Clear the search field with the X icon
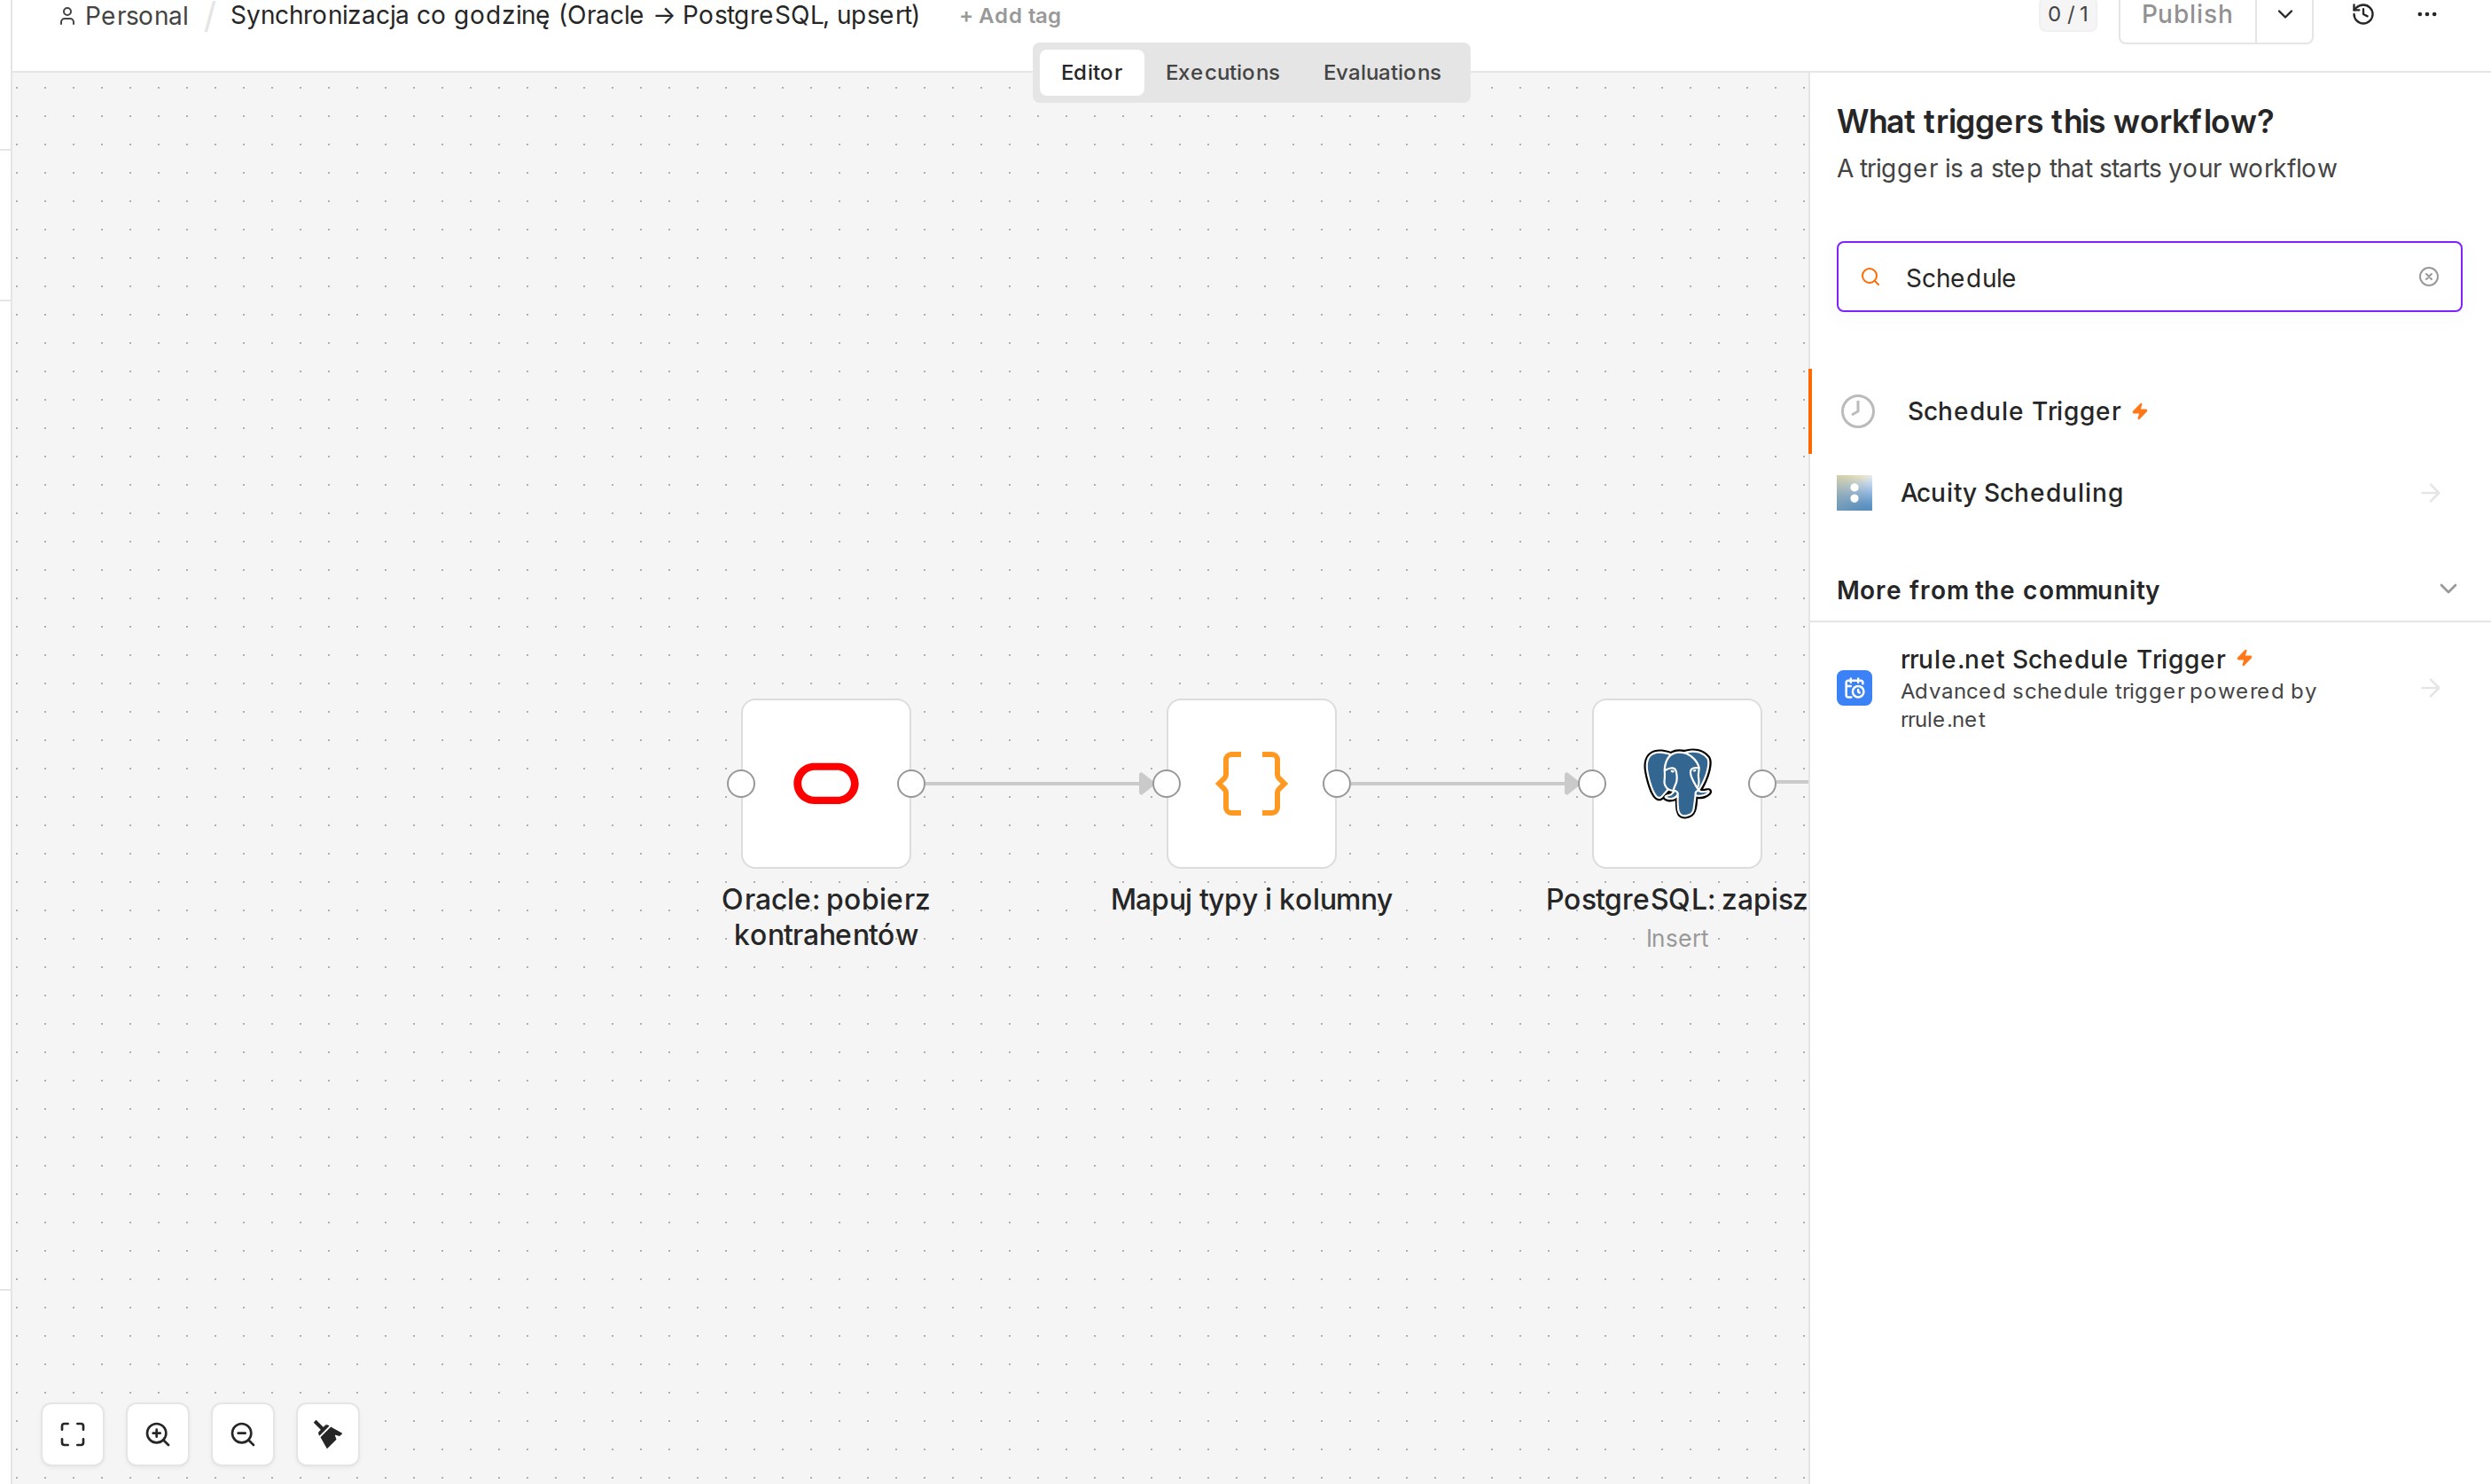 (2429, 277)
